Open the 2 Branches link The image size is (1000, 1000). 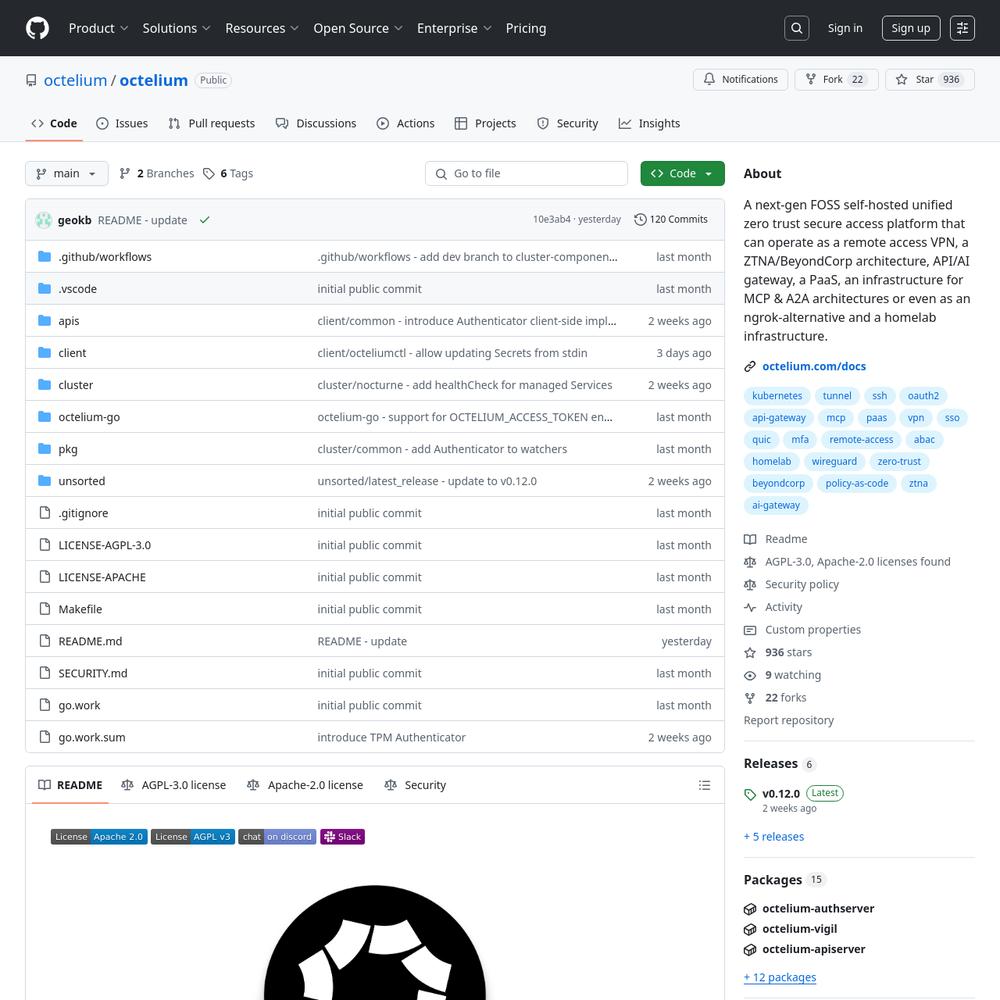[x=157, y=173]
